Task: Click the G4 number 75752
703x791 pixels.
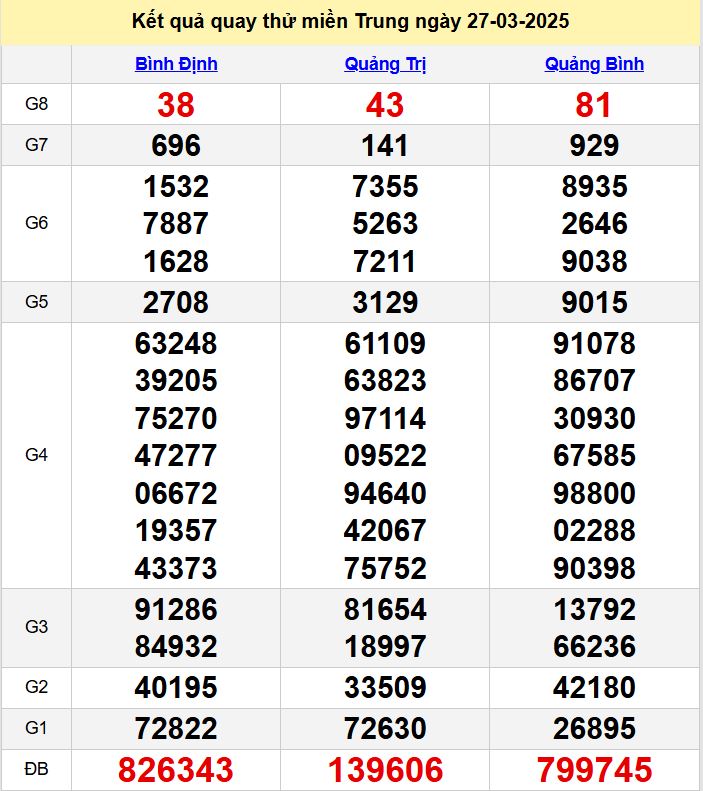Action: tap(385, 569)
